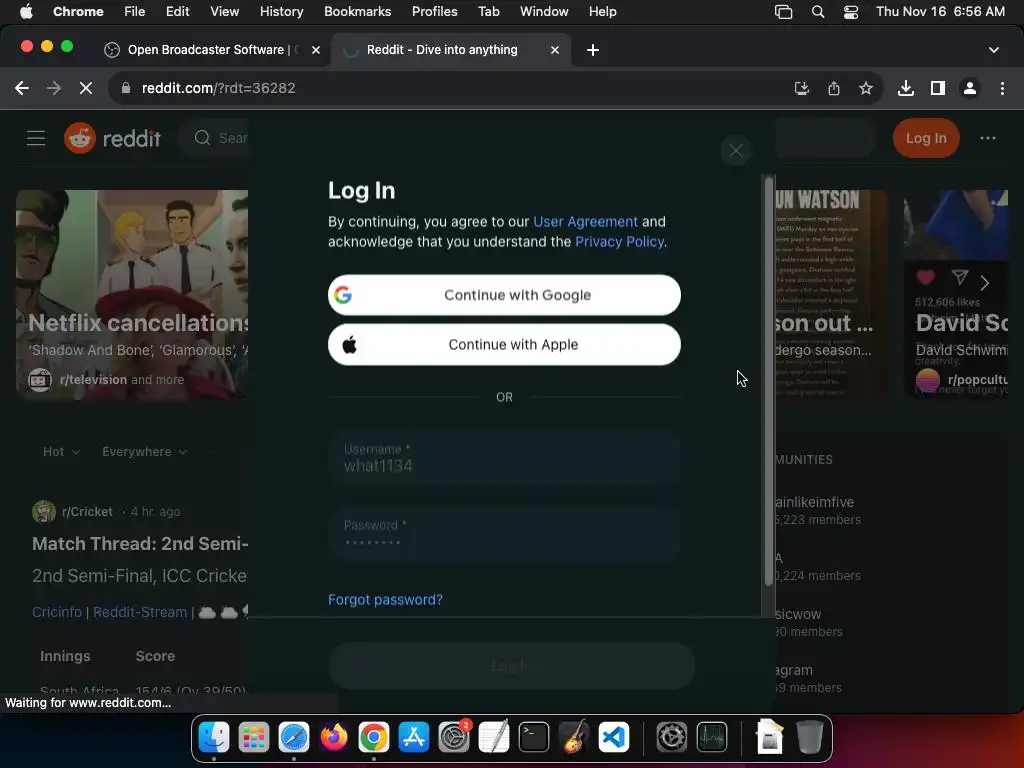Open the User Agreement link
1024x768 pixels.
coord(585,222)
